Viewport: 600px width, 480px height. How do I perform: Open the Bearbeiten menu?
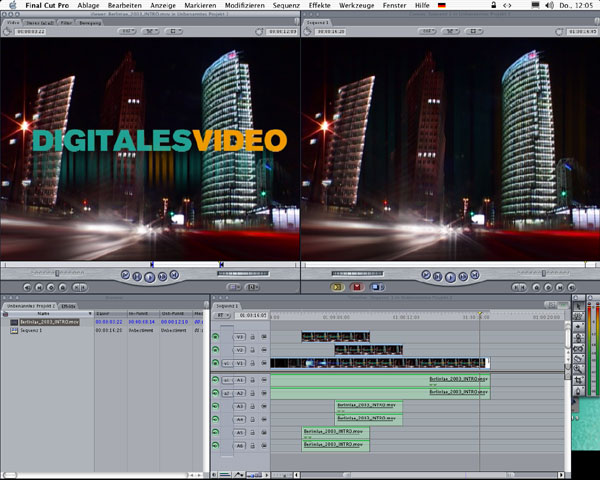(x=125, y=5)
